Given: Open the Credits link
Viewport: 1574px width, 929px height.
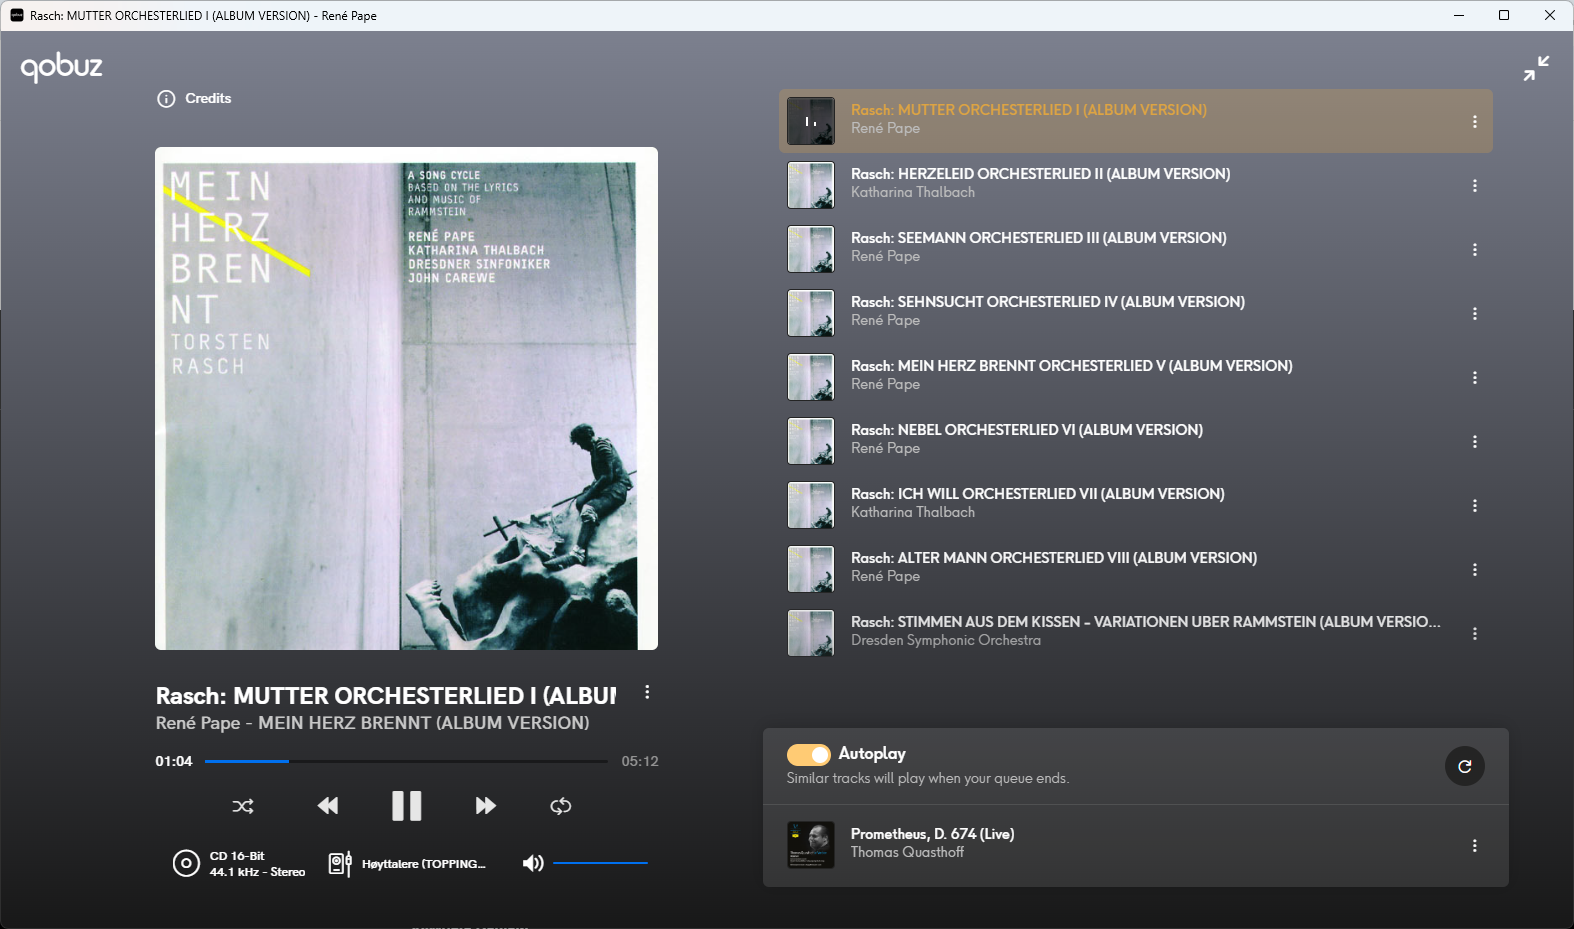Looking at the screenshot, I should tap(208, 99).
